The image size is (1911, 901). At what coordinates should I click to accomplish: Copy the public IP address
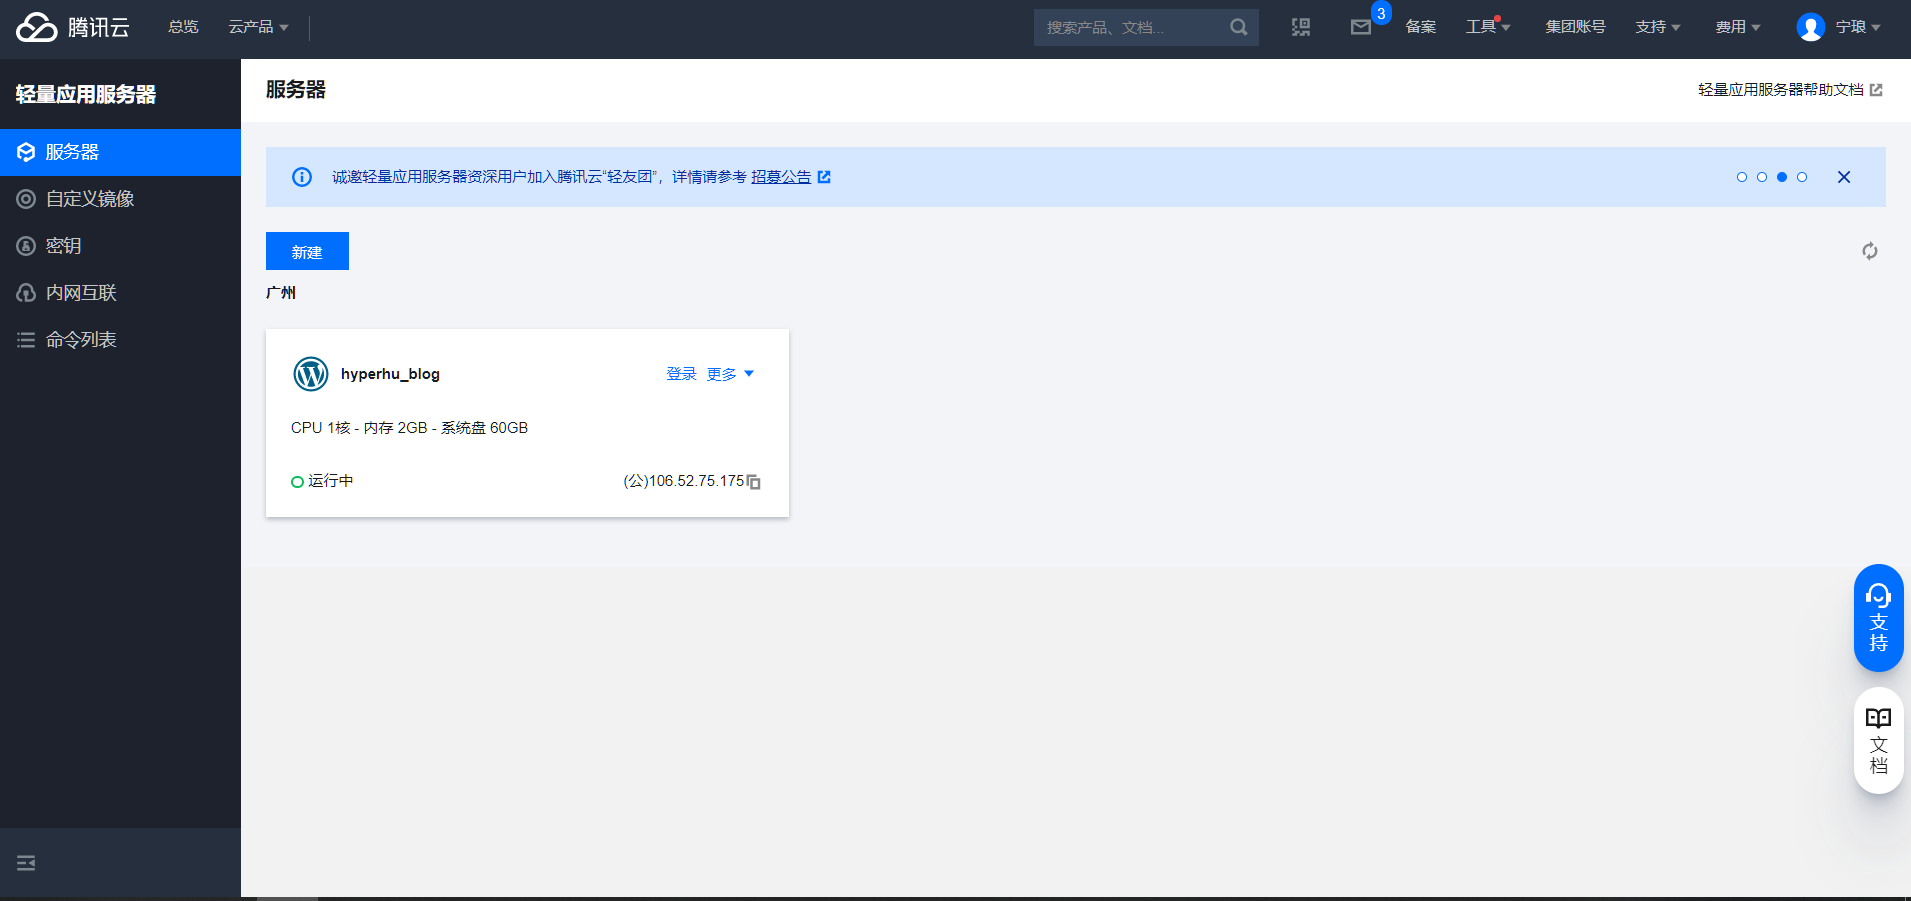(754, 482)
